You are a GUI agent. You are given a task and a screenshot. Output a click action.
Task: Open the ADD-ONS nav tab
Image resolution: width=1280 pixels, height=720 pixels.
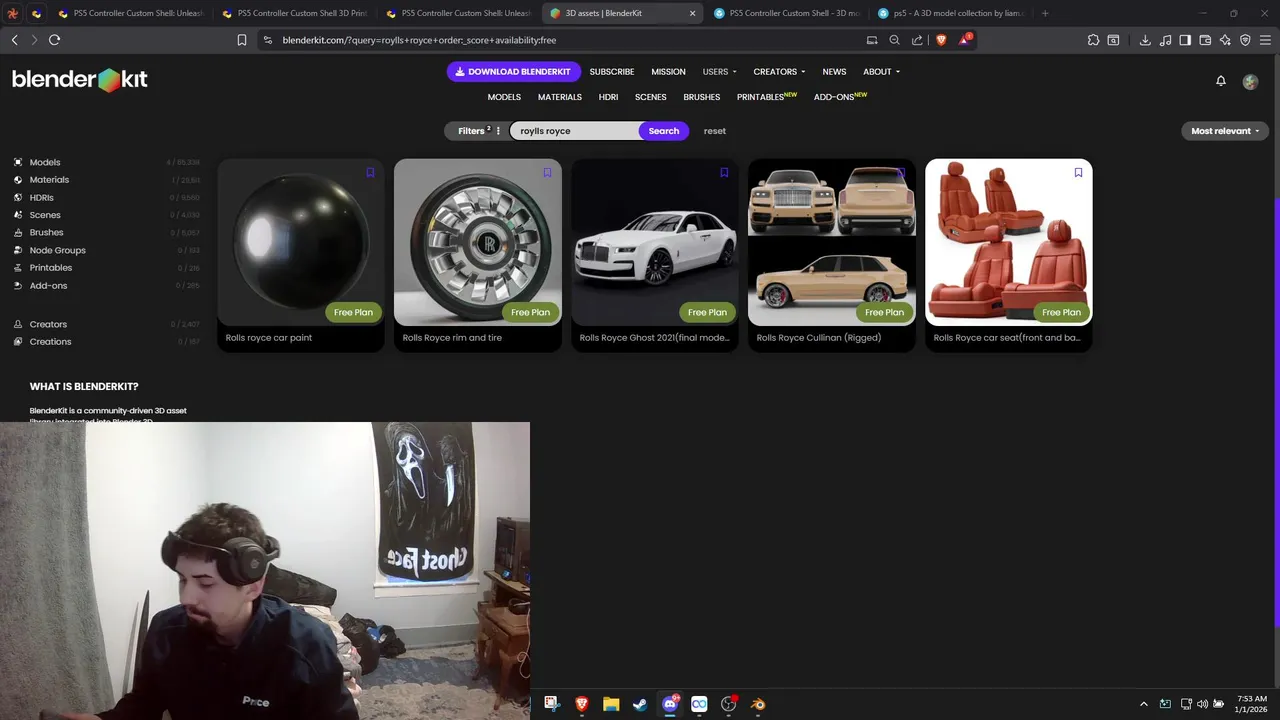coord(840,97)
